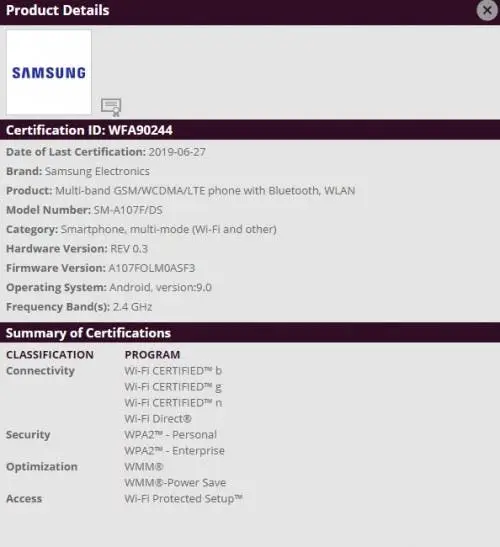Select the Multi-band GSM/WCDMA/LTE product description
Screen dimensions: 500x547
tap(205, 191)
